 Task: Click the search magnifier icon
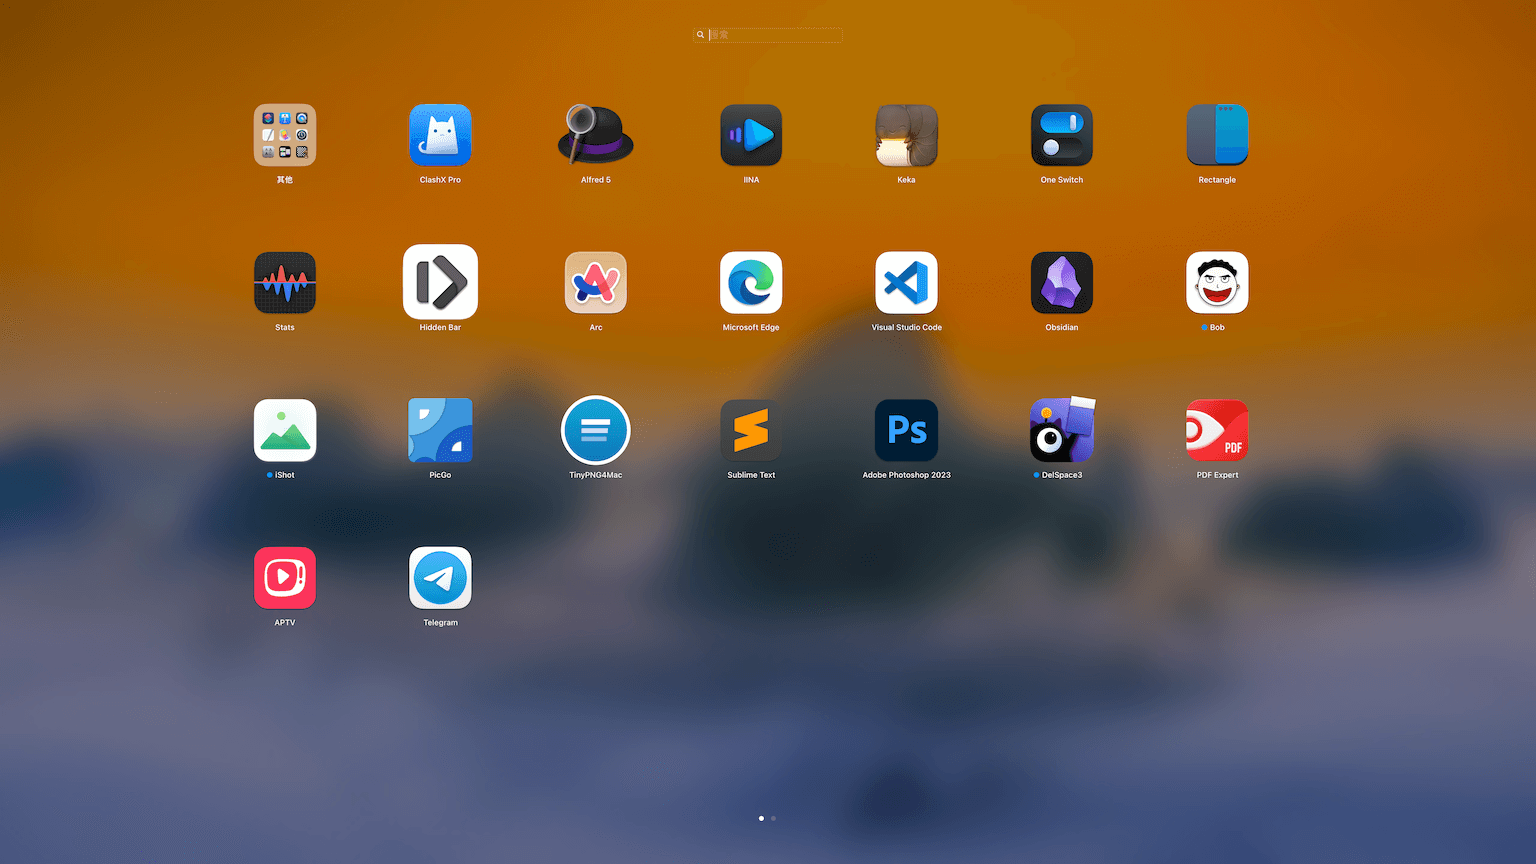point(700,35)
